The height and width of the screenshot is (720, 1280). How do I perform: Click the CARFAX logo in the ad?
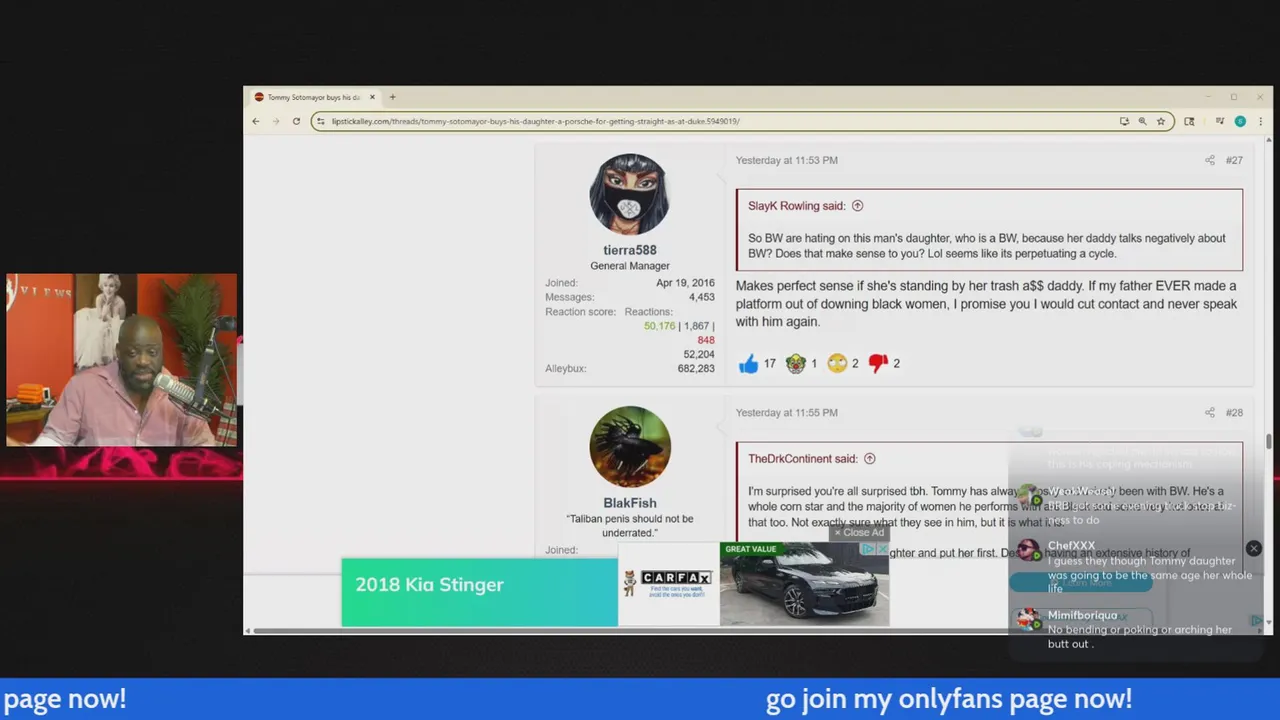[x=669, y=582]
